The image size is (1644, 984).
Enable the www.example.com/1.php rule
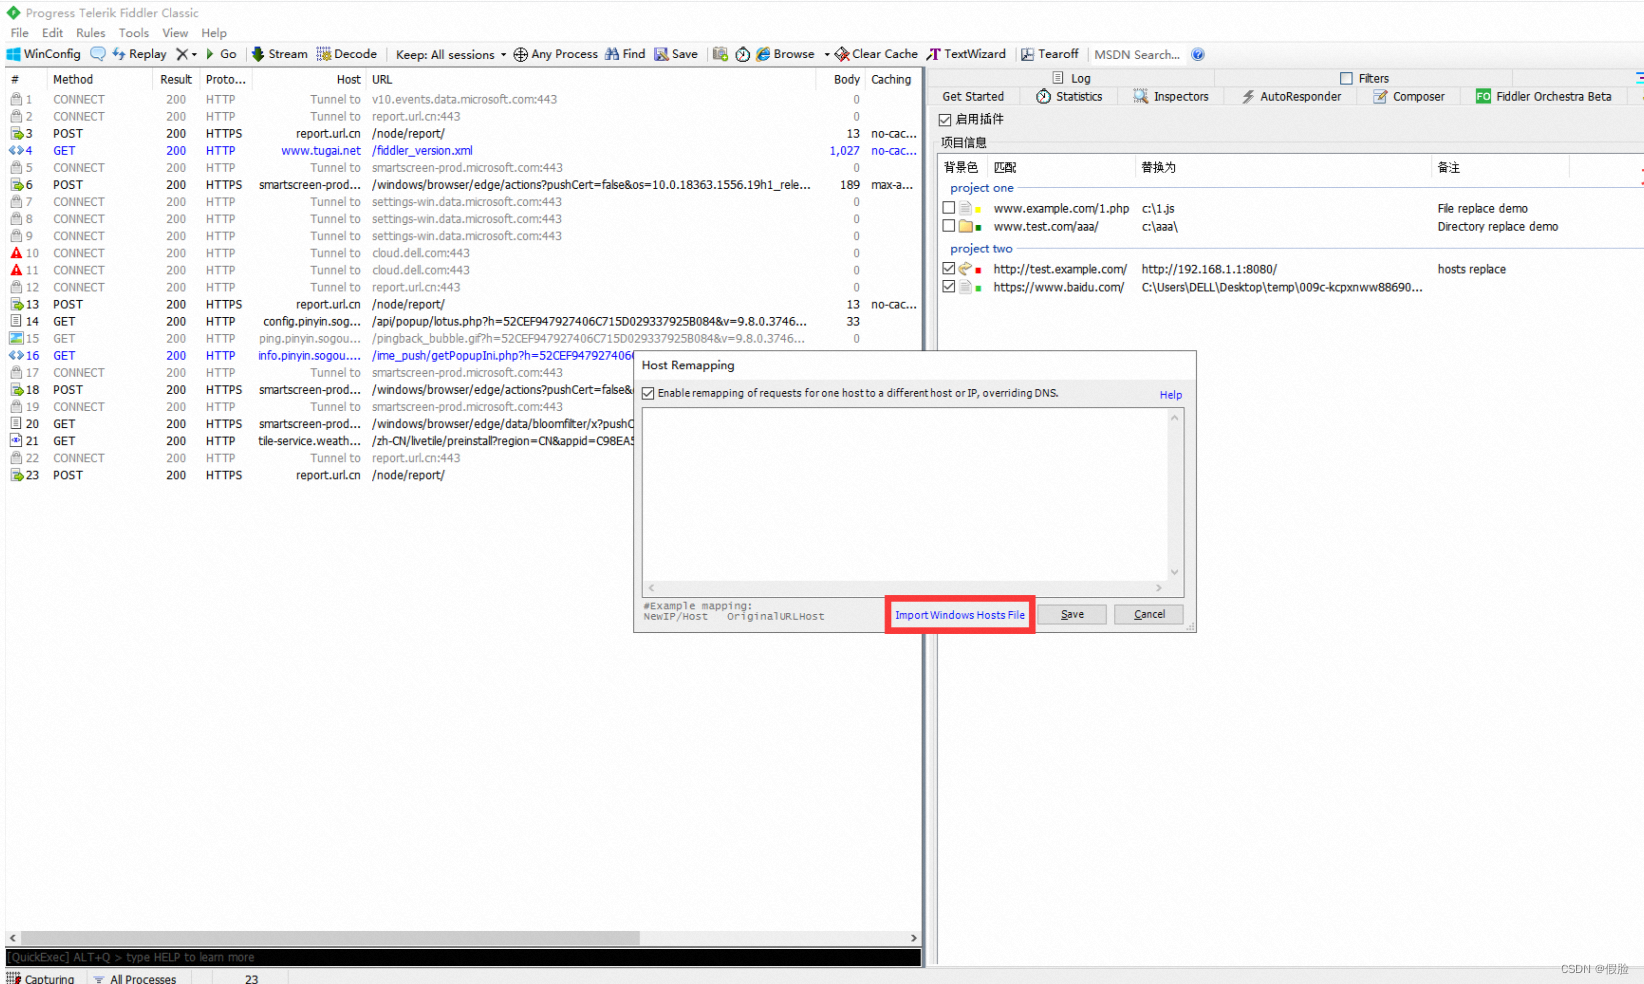click(x=949, y=208)
